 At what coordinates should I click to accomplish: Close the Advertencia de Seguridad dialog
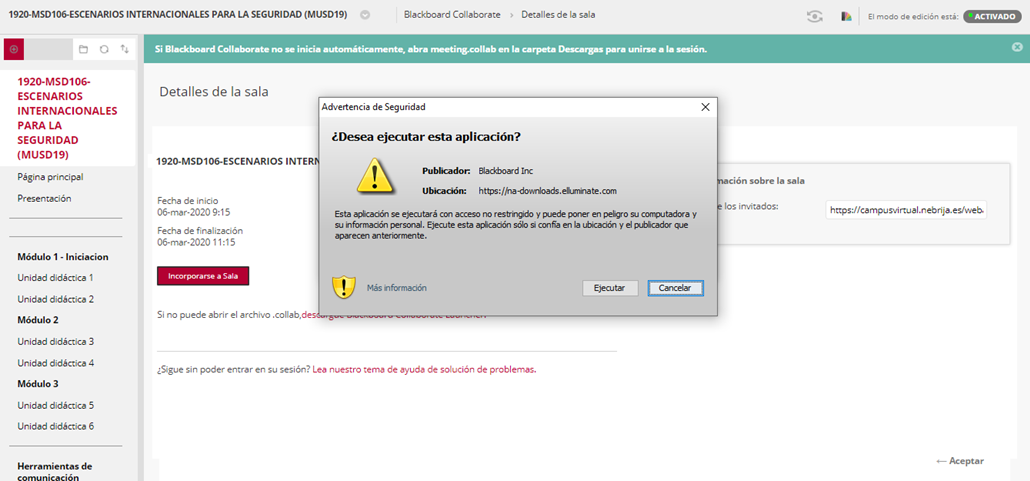705,106
